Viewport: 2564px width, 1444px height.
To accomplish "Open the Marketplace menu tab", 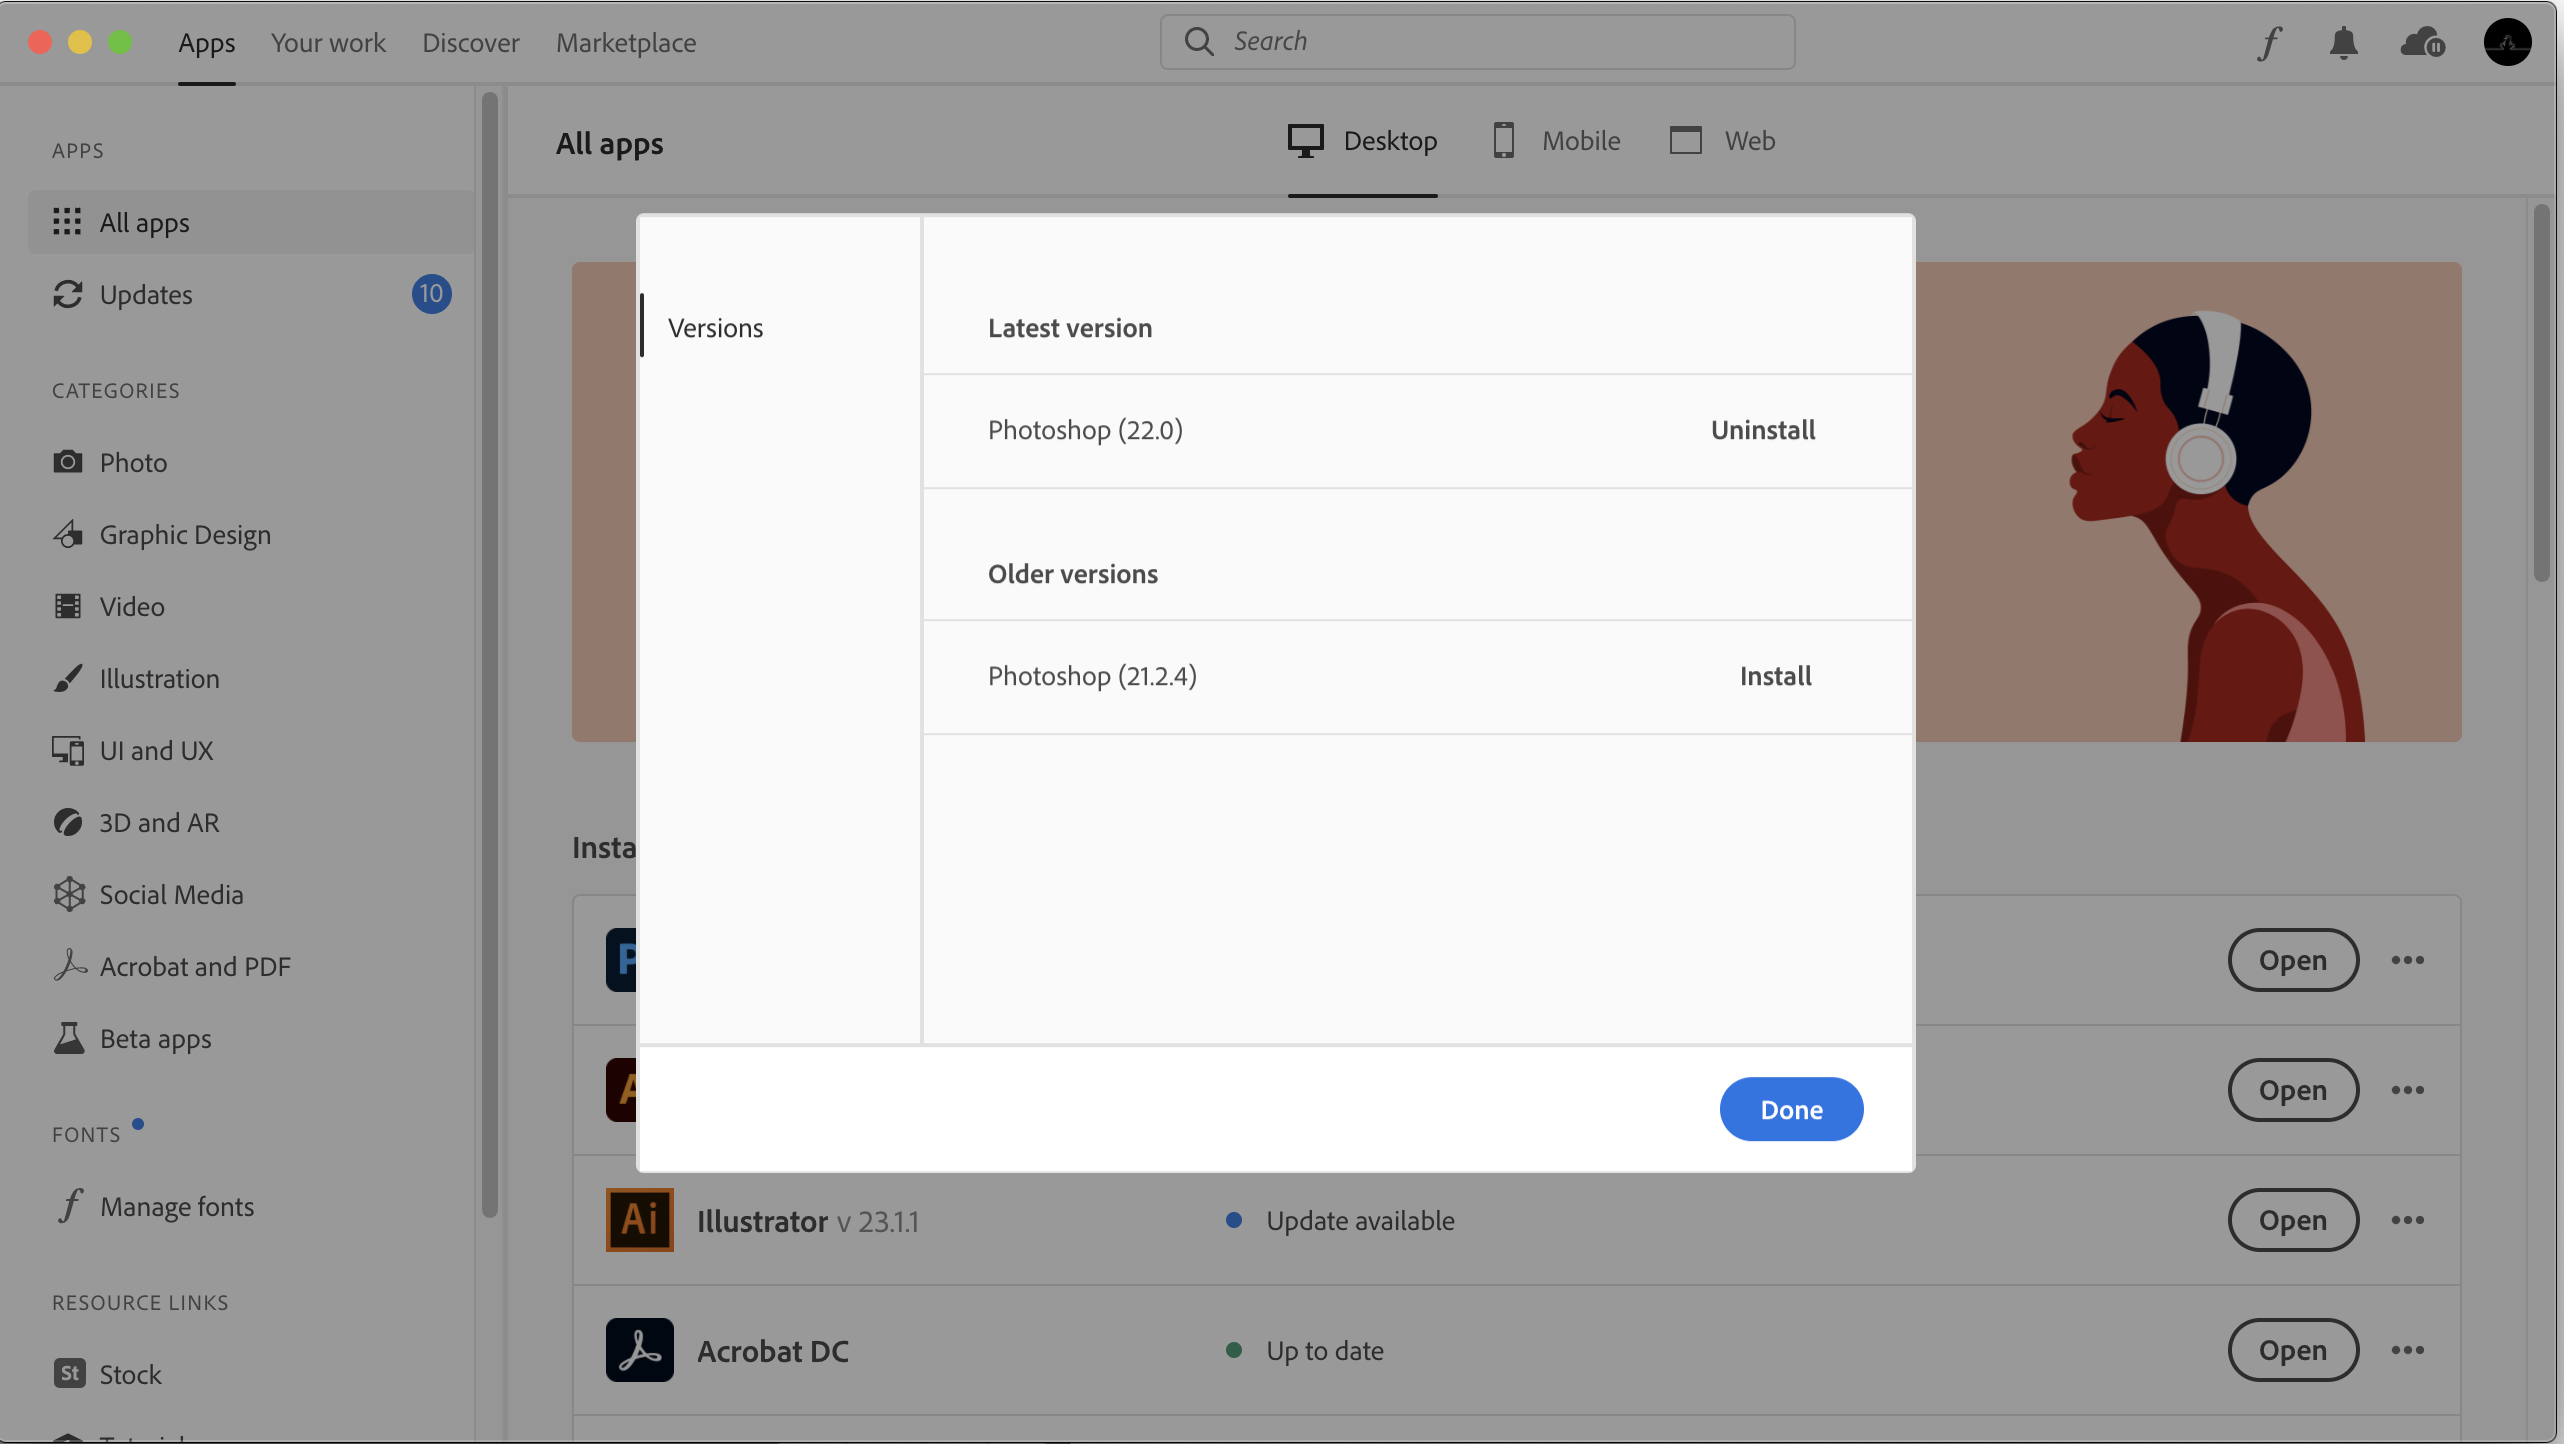I will (626, 43).
